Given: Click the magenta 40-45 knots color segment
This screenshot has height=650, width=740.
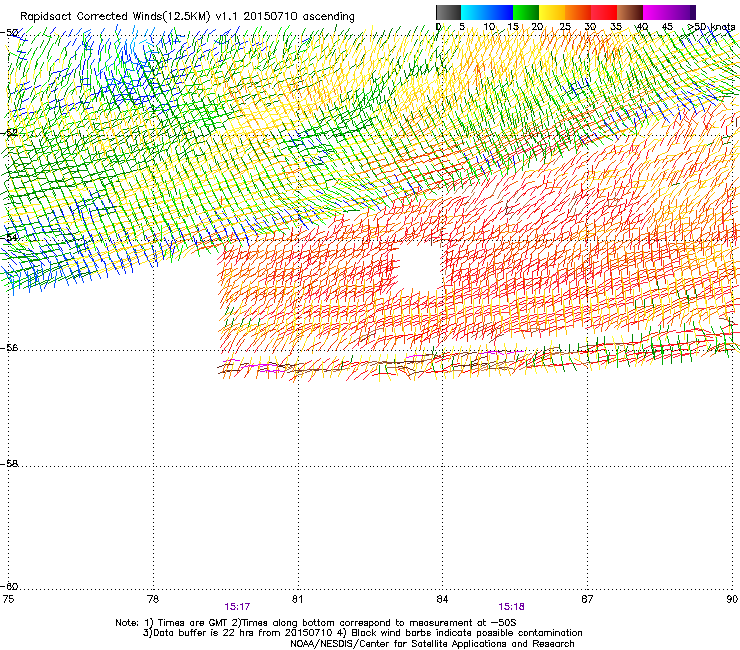Looking at the screenshot, I should pyautogui.click(x=656, y=12).
